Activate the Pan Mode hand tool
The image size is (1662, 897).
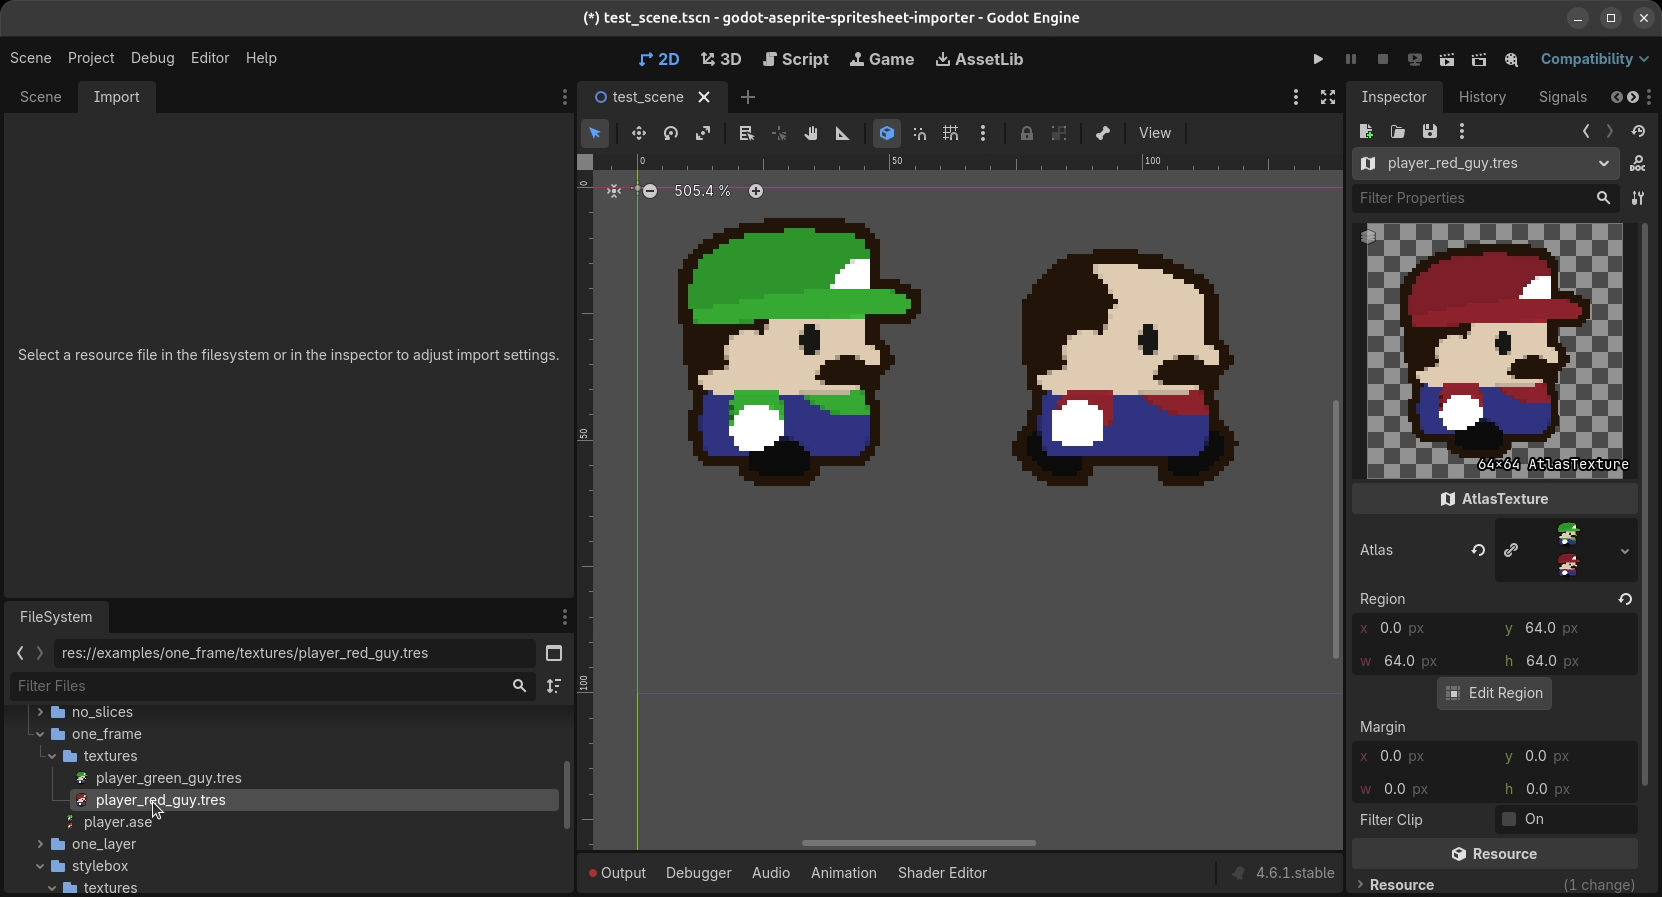tap(811, 133)
